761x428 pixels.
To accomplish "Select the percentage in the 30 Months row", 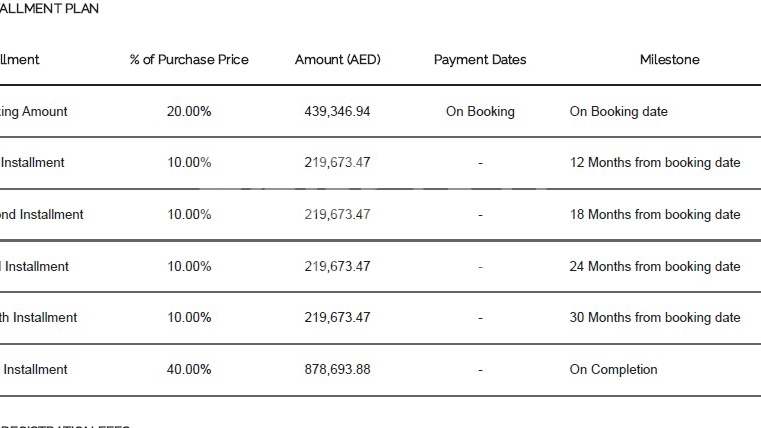I will coord(189,318).
